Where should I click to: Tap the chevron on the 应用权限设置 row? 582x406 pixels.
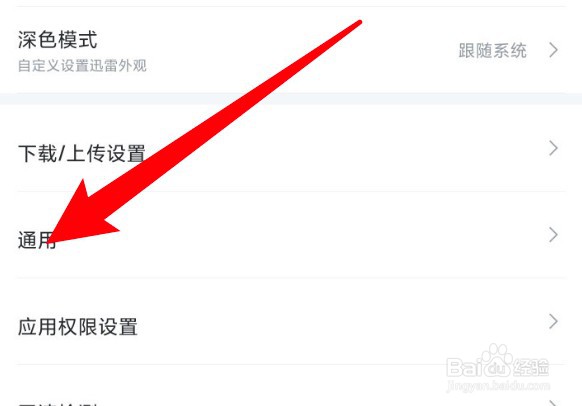tap(553, 321)
